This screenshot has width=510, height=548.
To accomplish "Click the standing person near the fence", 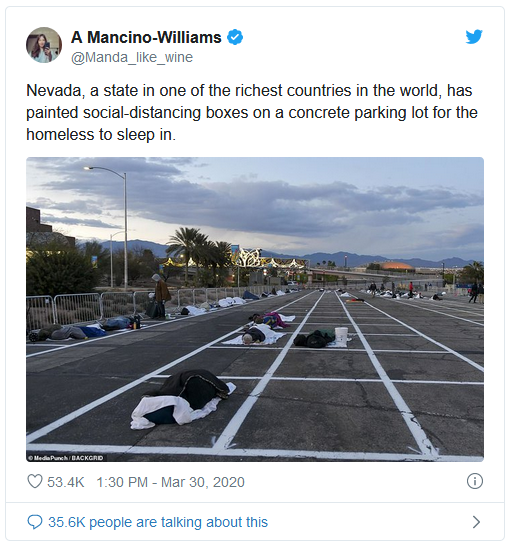I will (x=160, y=296).
